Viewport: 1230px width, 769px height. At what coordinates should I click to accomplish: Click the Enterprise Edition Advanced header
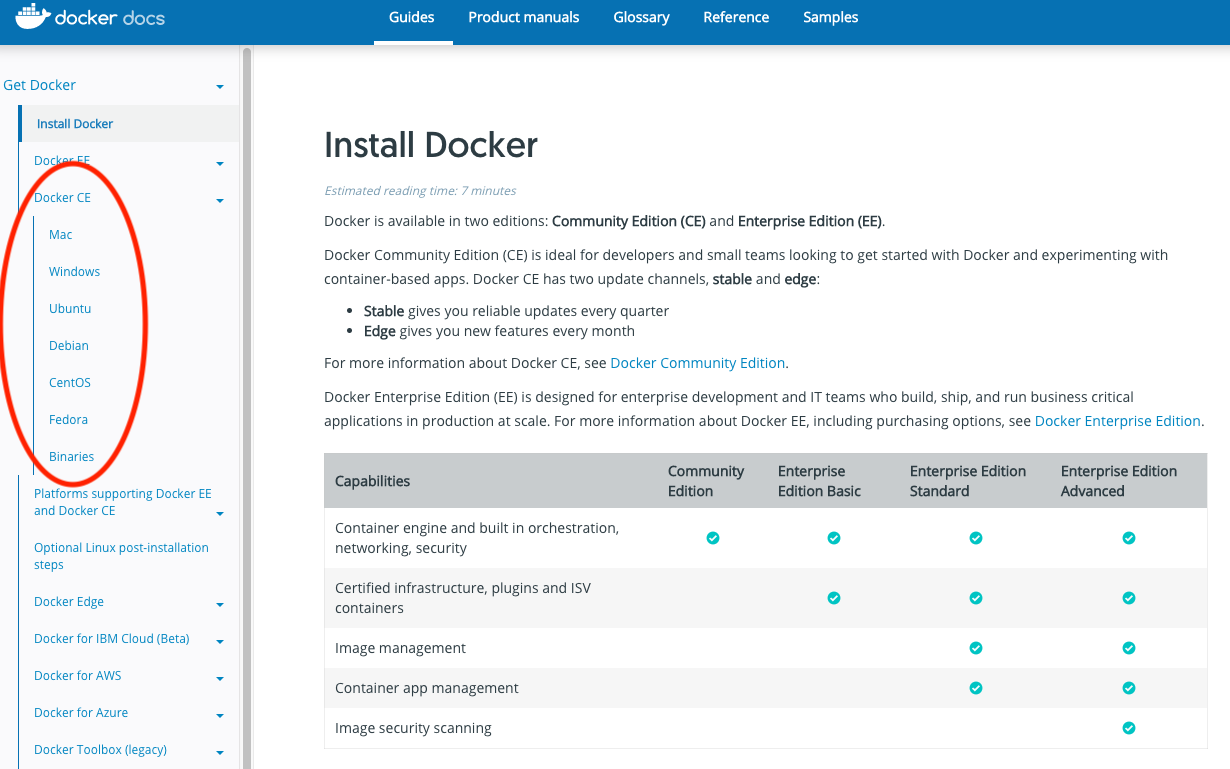1119,481
